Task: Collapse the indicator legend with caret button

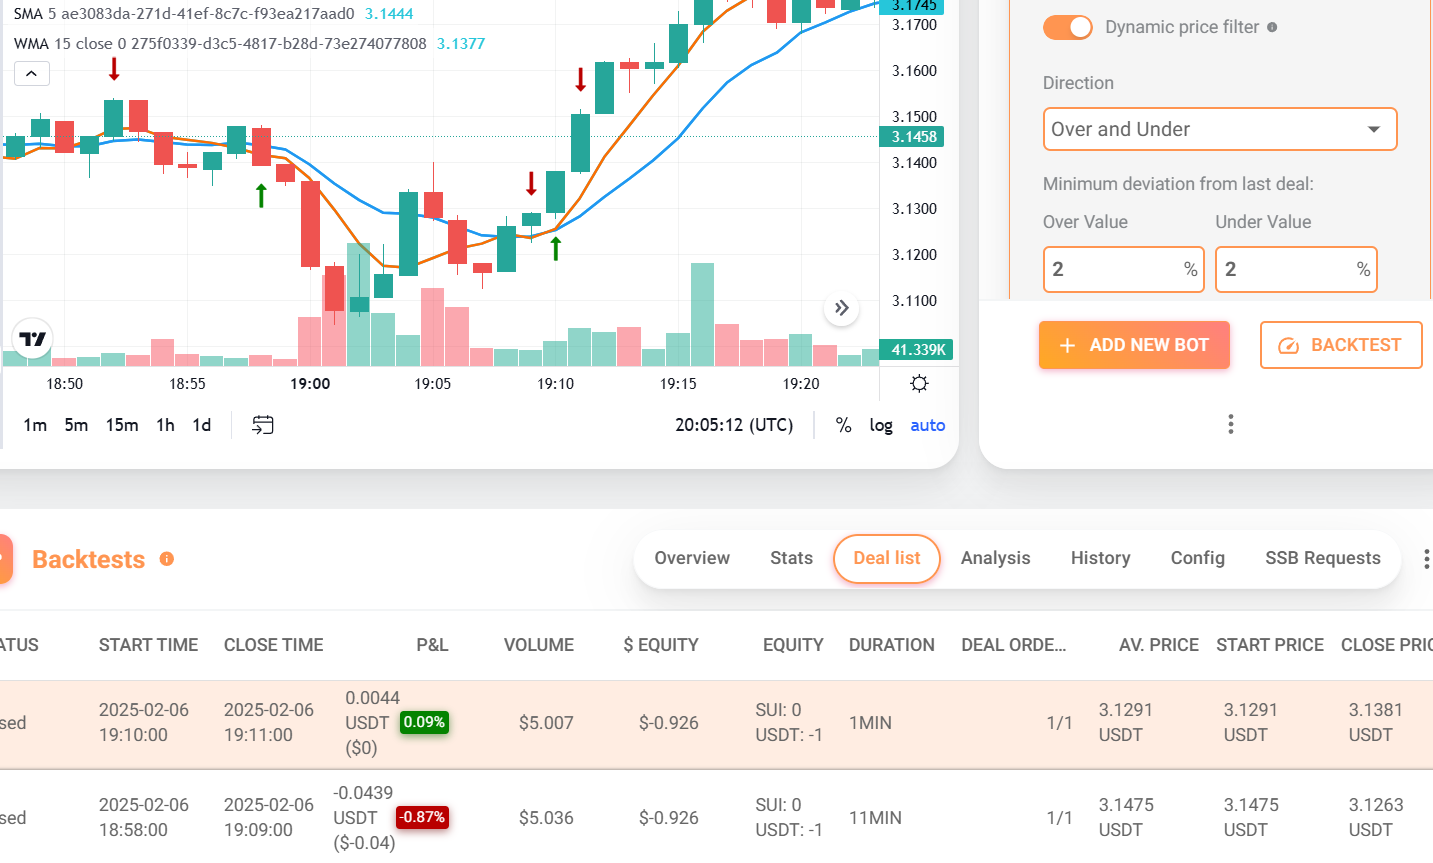Action: coord(31,73)
